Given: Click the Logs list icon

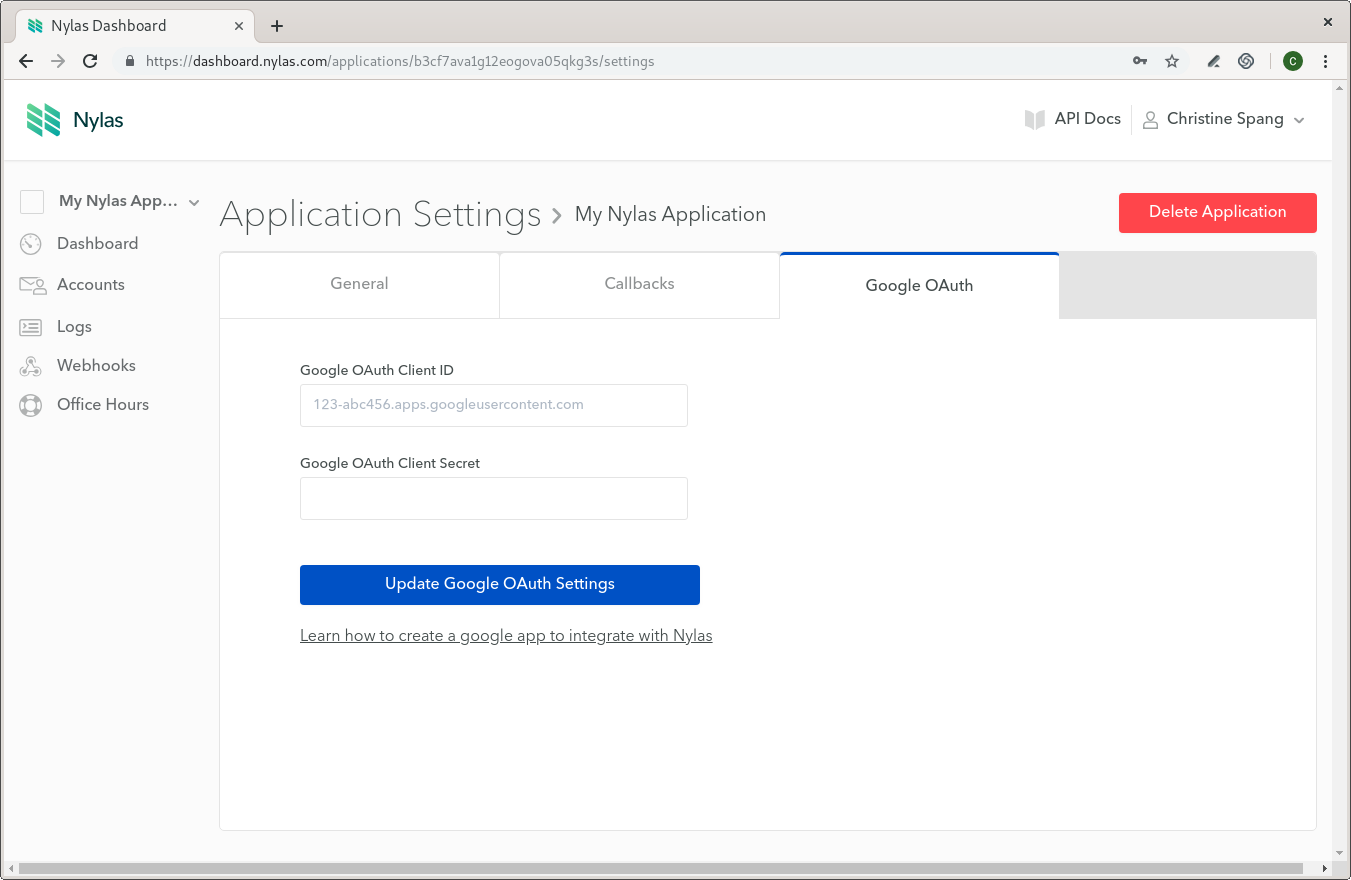Looking at the screenshot, I should 31,327.
